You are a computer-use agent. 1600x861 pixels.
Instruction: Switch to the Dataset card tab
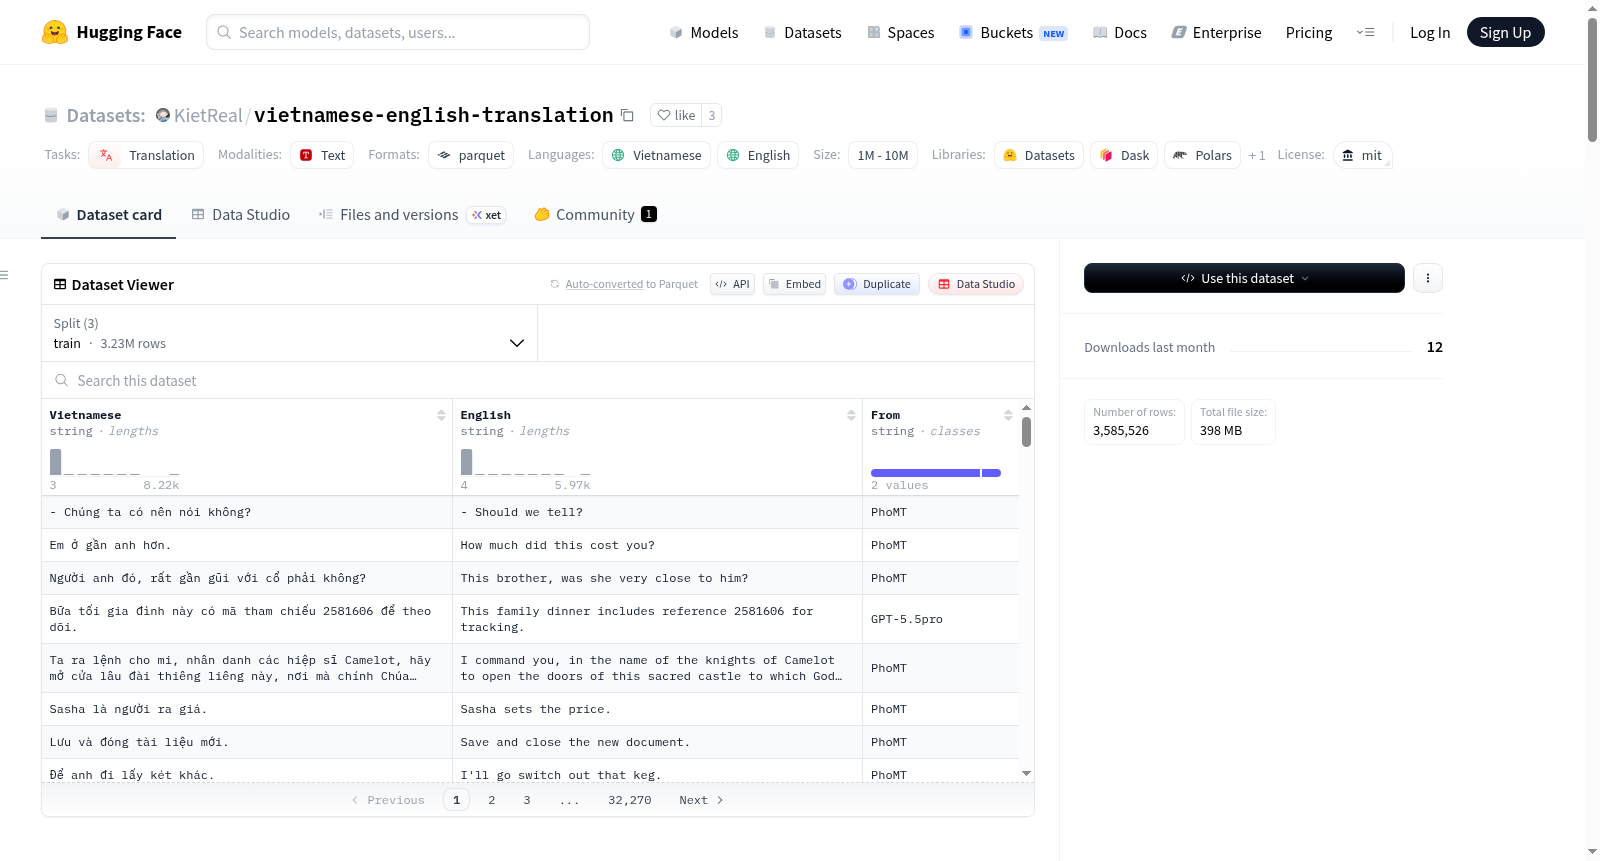pyautogui.click(x=108, y=215)
